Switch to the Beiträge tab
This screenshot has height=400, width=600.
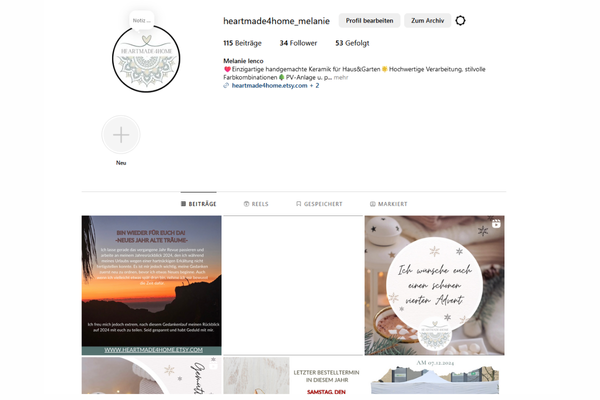point(199,204)
